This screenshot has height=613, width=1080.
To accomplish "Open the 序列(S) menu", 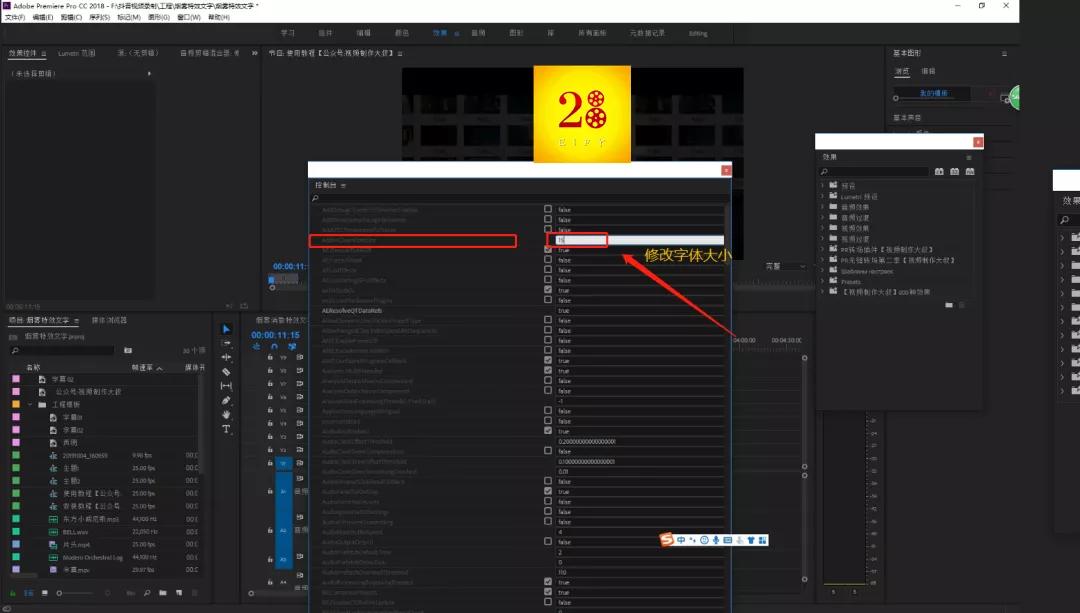I will pos(99,17).
